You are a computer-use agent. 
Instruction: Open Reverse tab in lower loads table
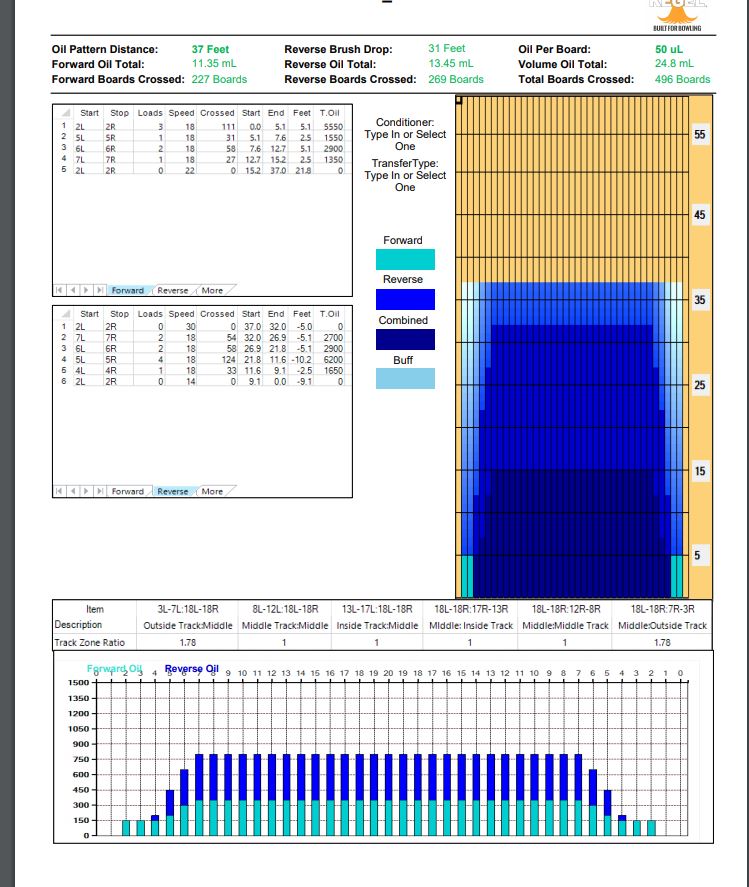pyautogui.click(x=173, y=491)
